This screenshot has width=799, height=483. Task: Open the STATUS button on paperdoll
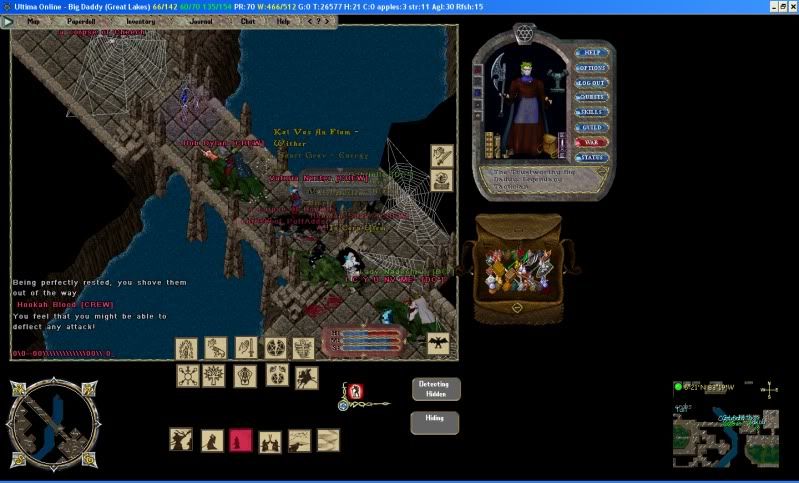(592, 158)
